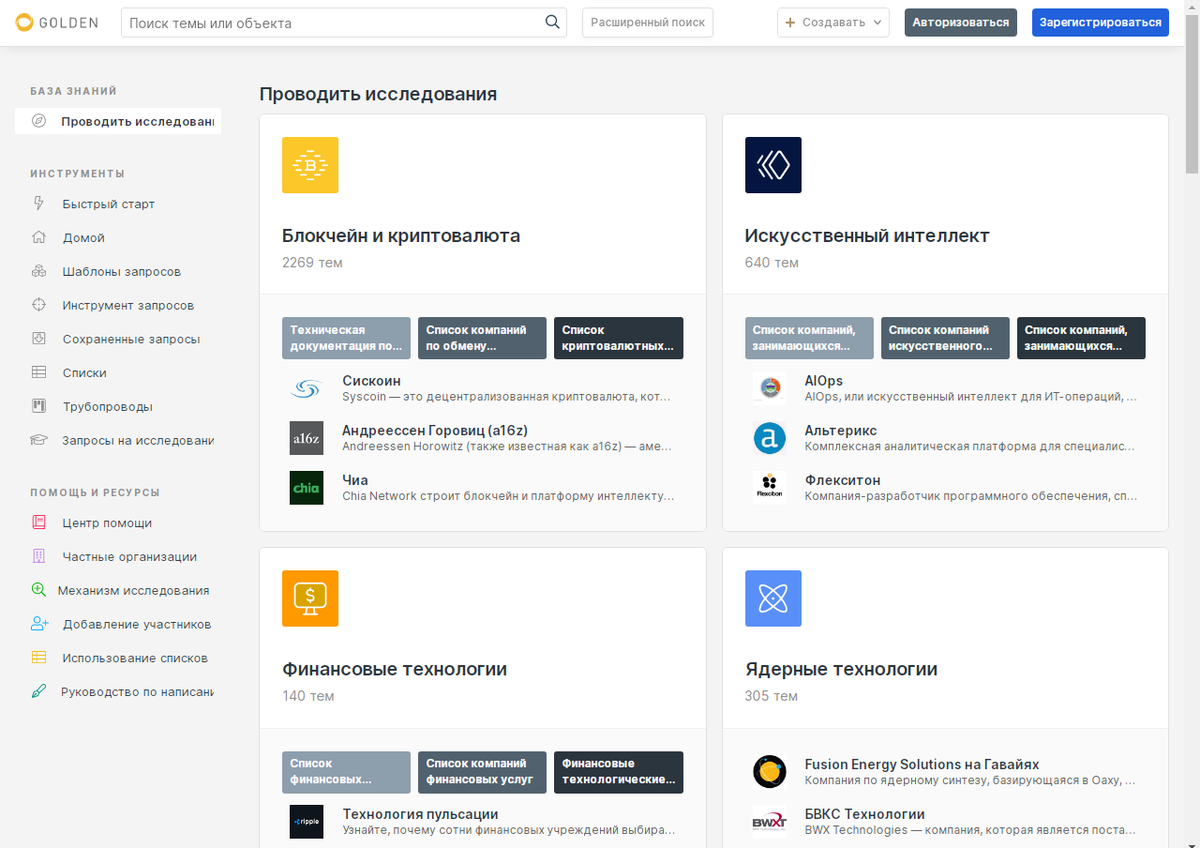1200x848 pixels.
Task: Open the Чиа entry title
Action: (x=355, y=480)
